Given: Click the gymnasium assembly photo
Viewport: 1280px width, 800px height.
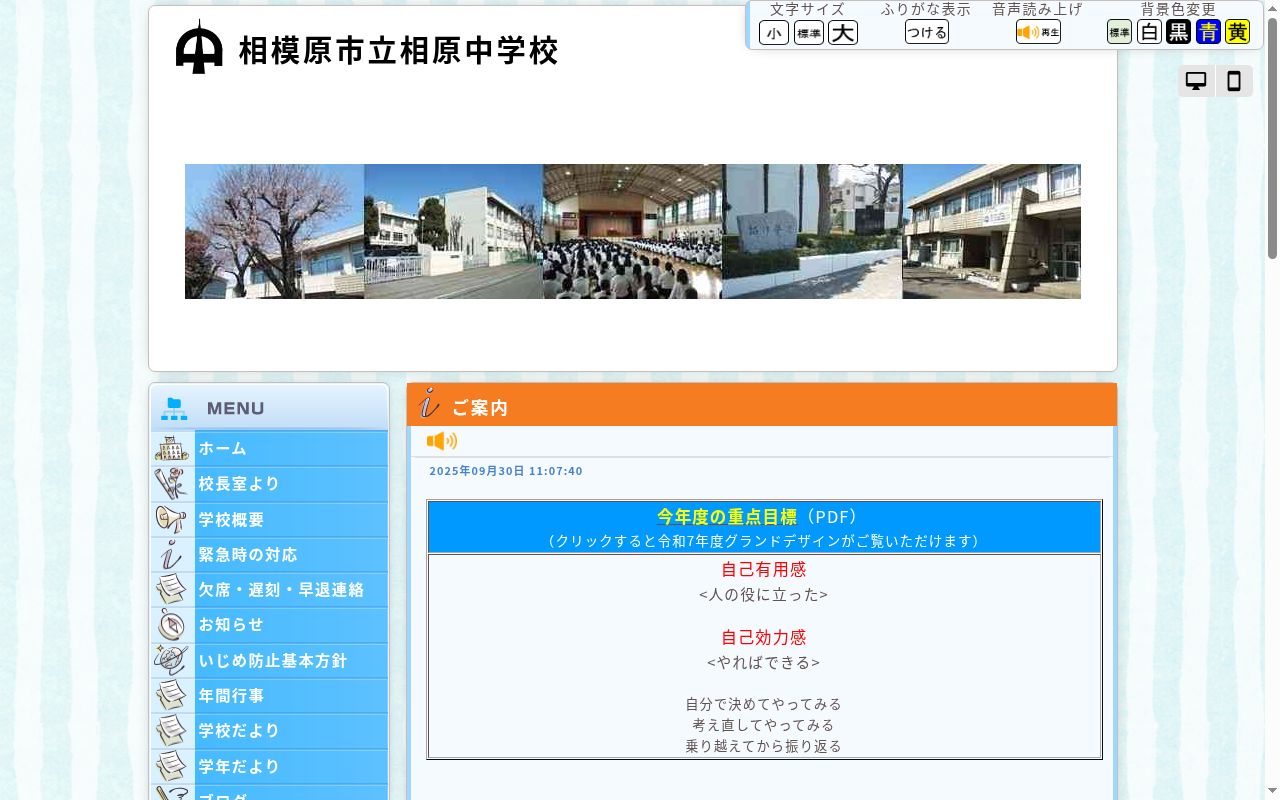Looking at the screenshot, I should pos(633,231).
